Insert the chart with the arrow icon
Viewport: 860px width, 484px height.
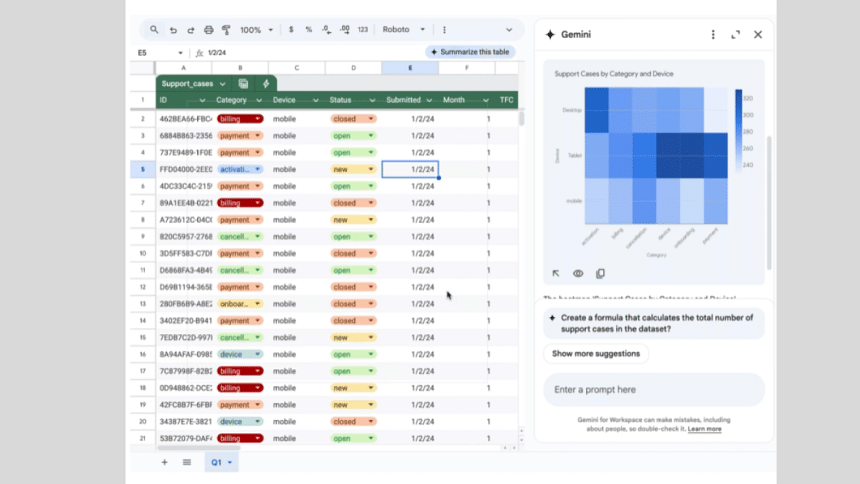point(556,273)
